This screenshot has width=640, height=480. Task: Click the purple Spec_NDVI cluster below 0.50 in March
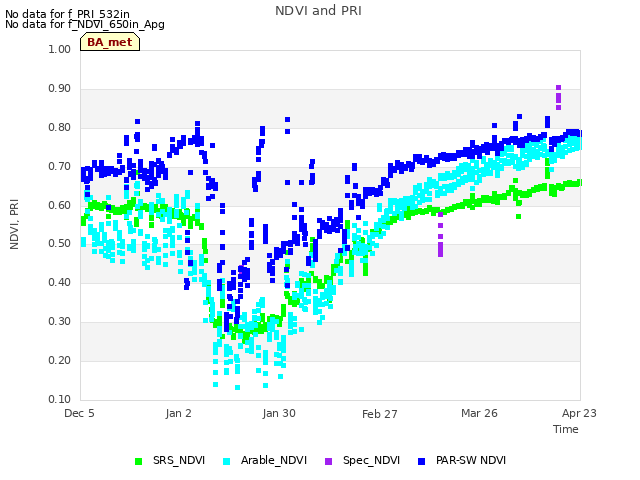pos(440,249)
